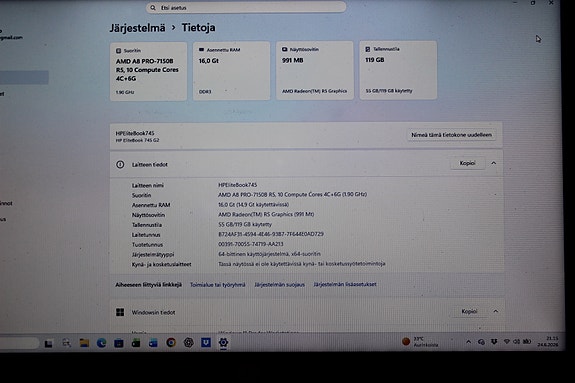Open the blue U app taskbar icon
575x383 pixels.
(206, 343)
